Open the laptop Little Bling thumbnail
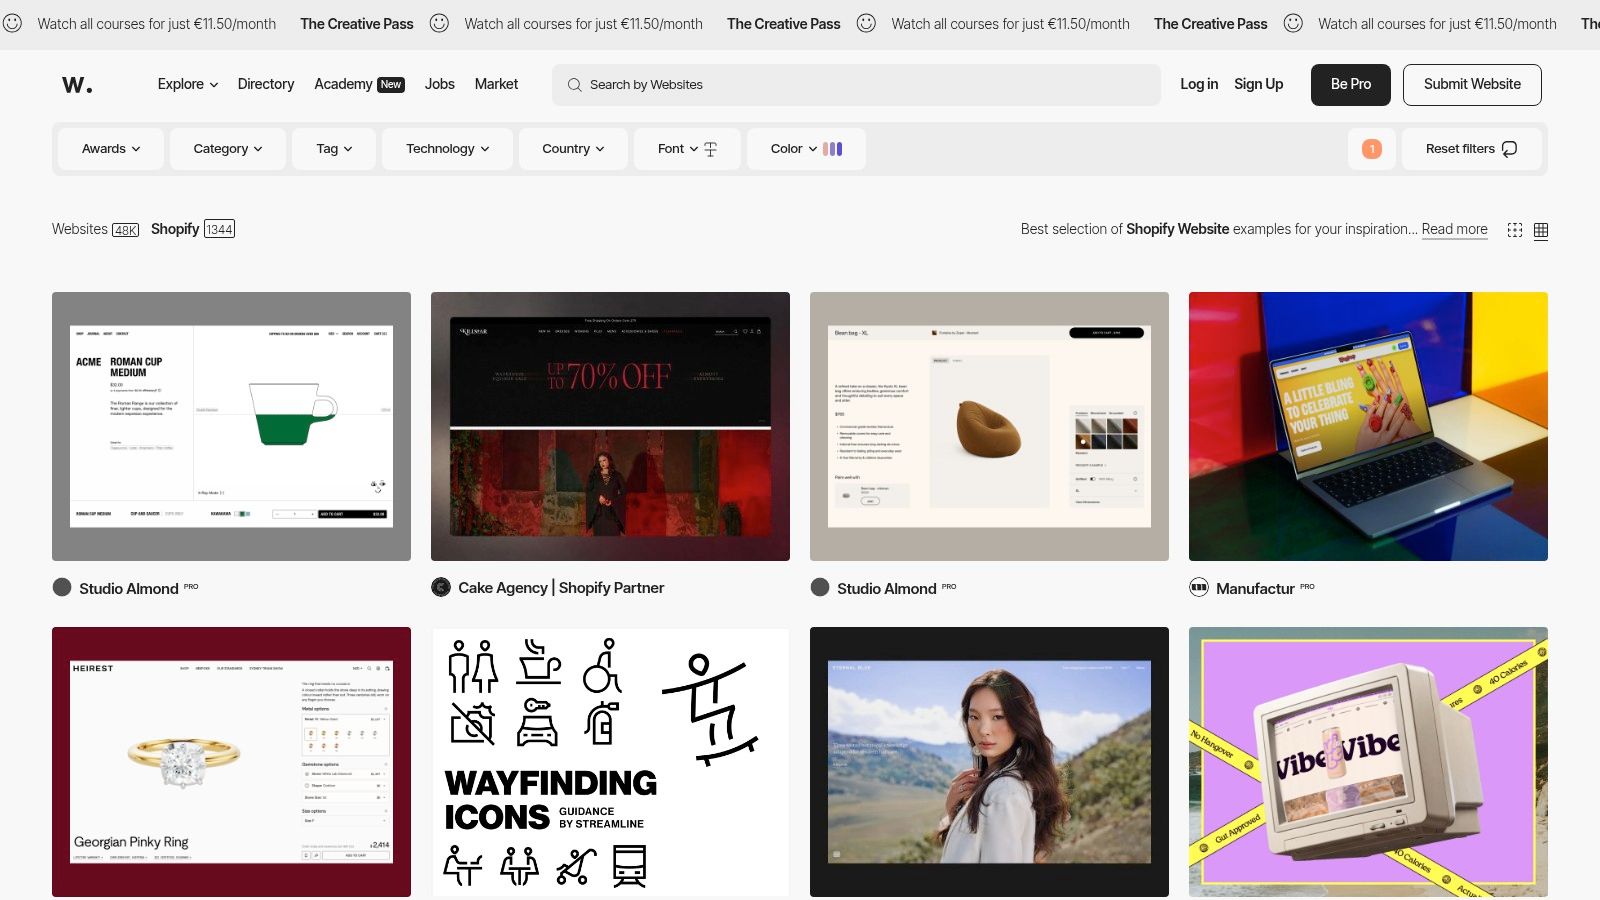The width and height of the screenshot is (1600, 900). 1368,426
